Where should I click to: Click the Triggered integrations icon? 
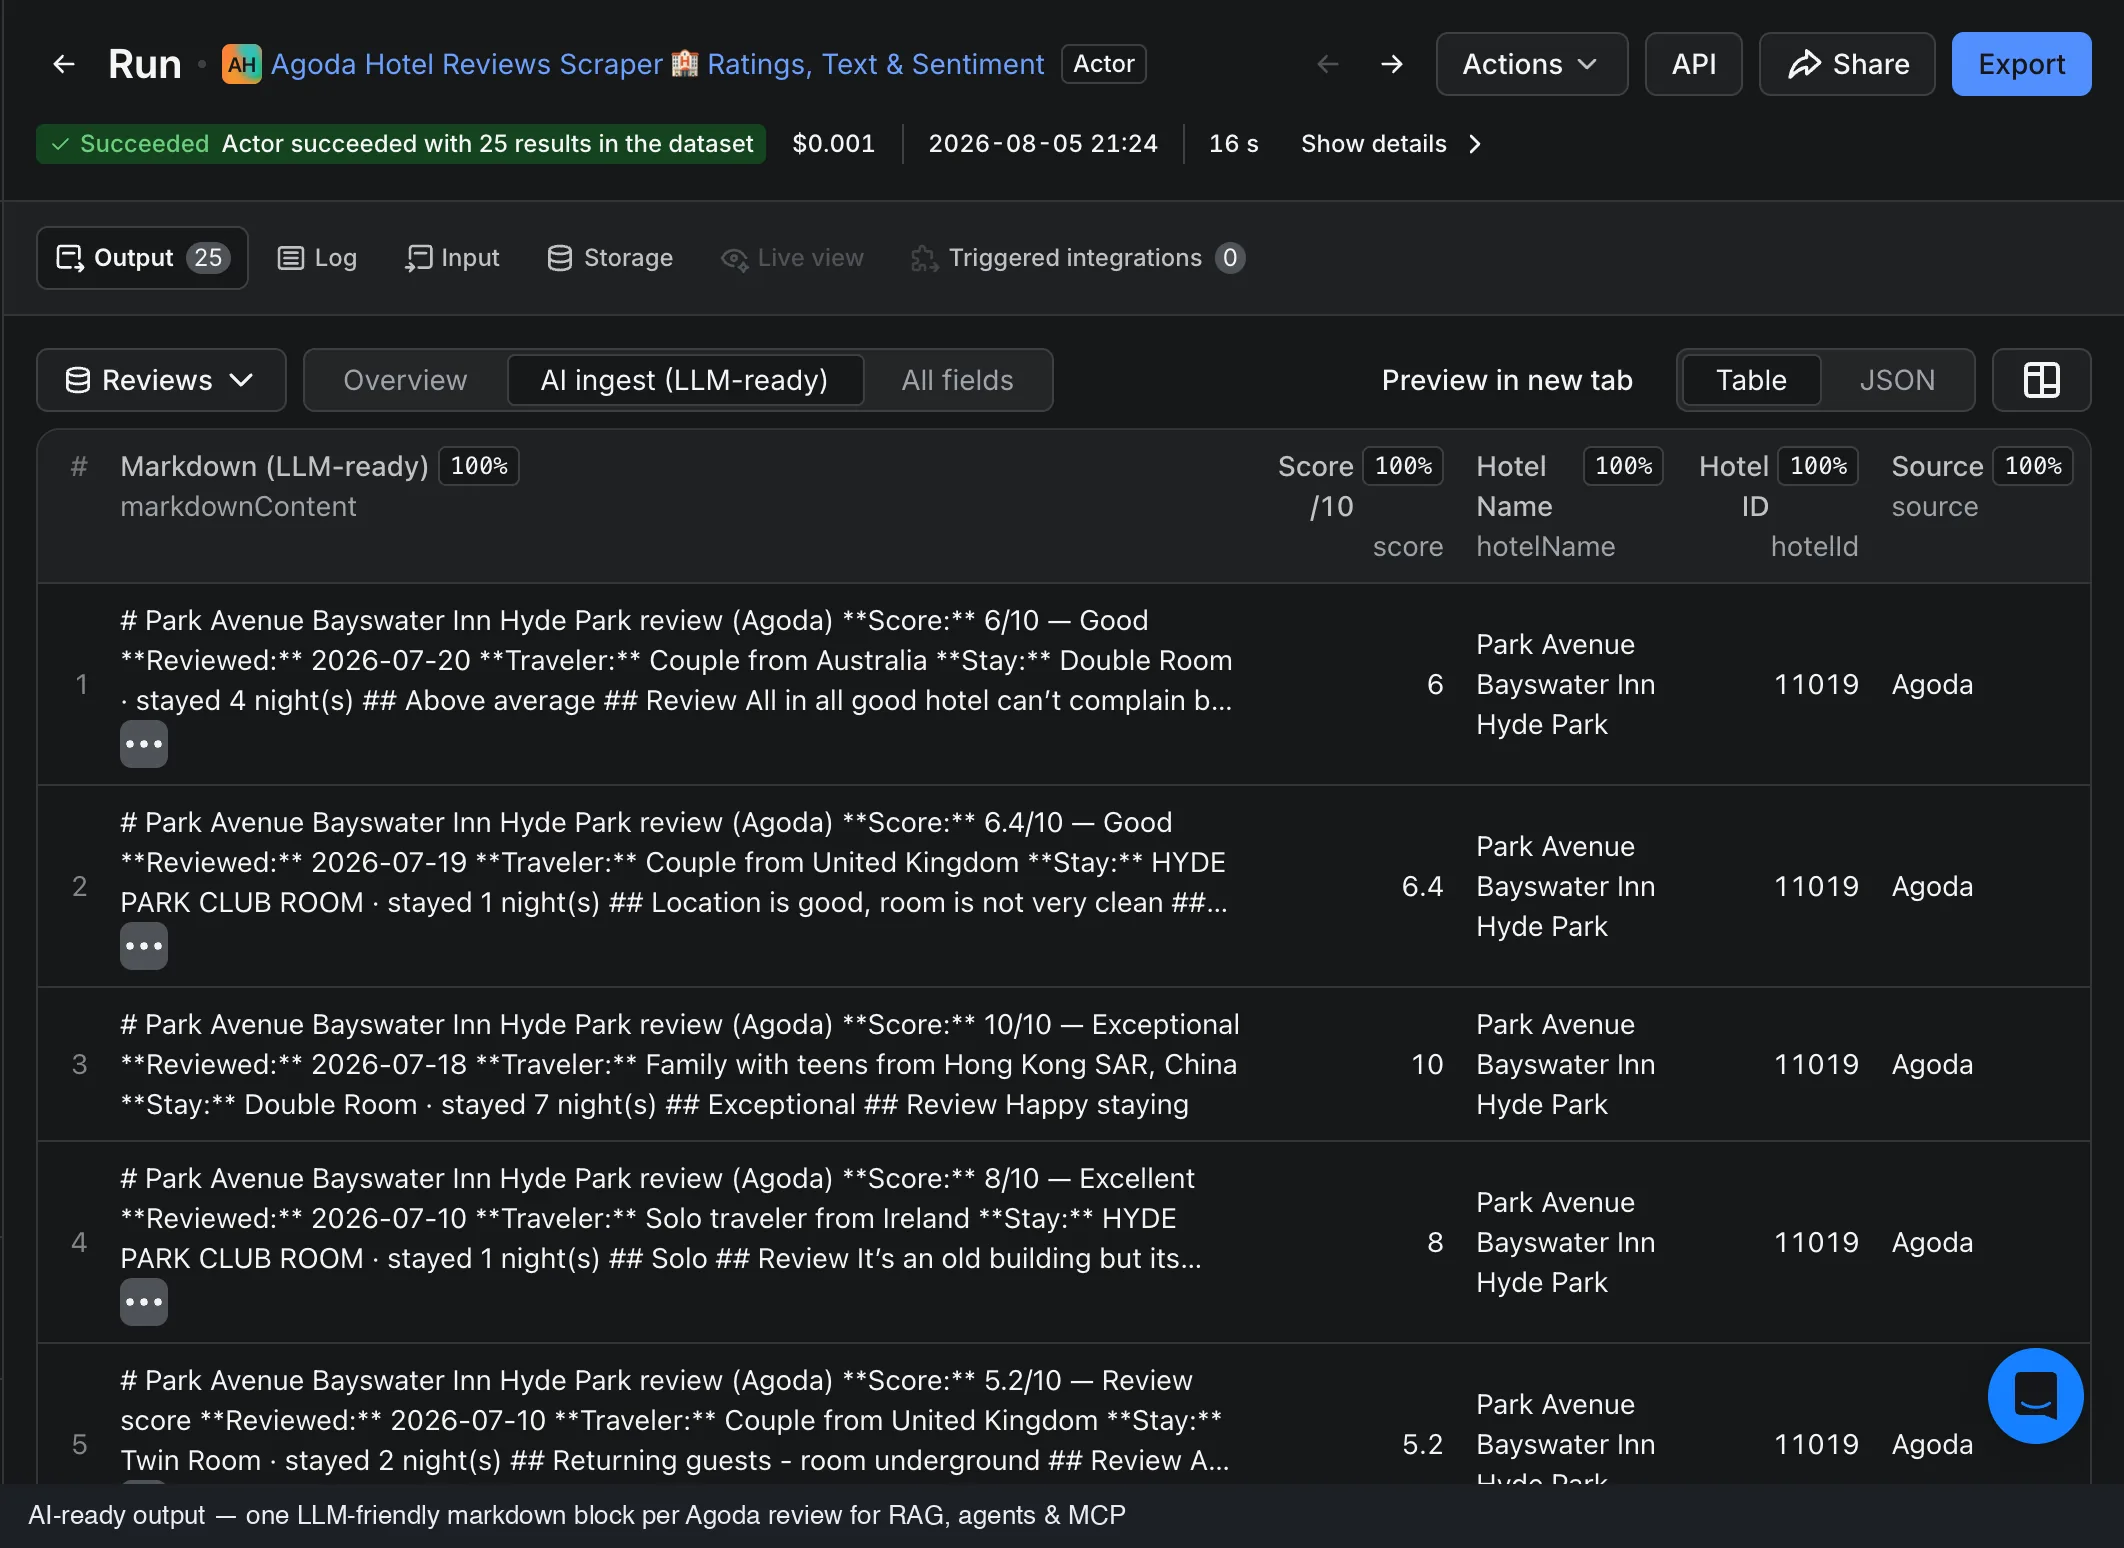pos(924,258)
